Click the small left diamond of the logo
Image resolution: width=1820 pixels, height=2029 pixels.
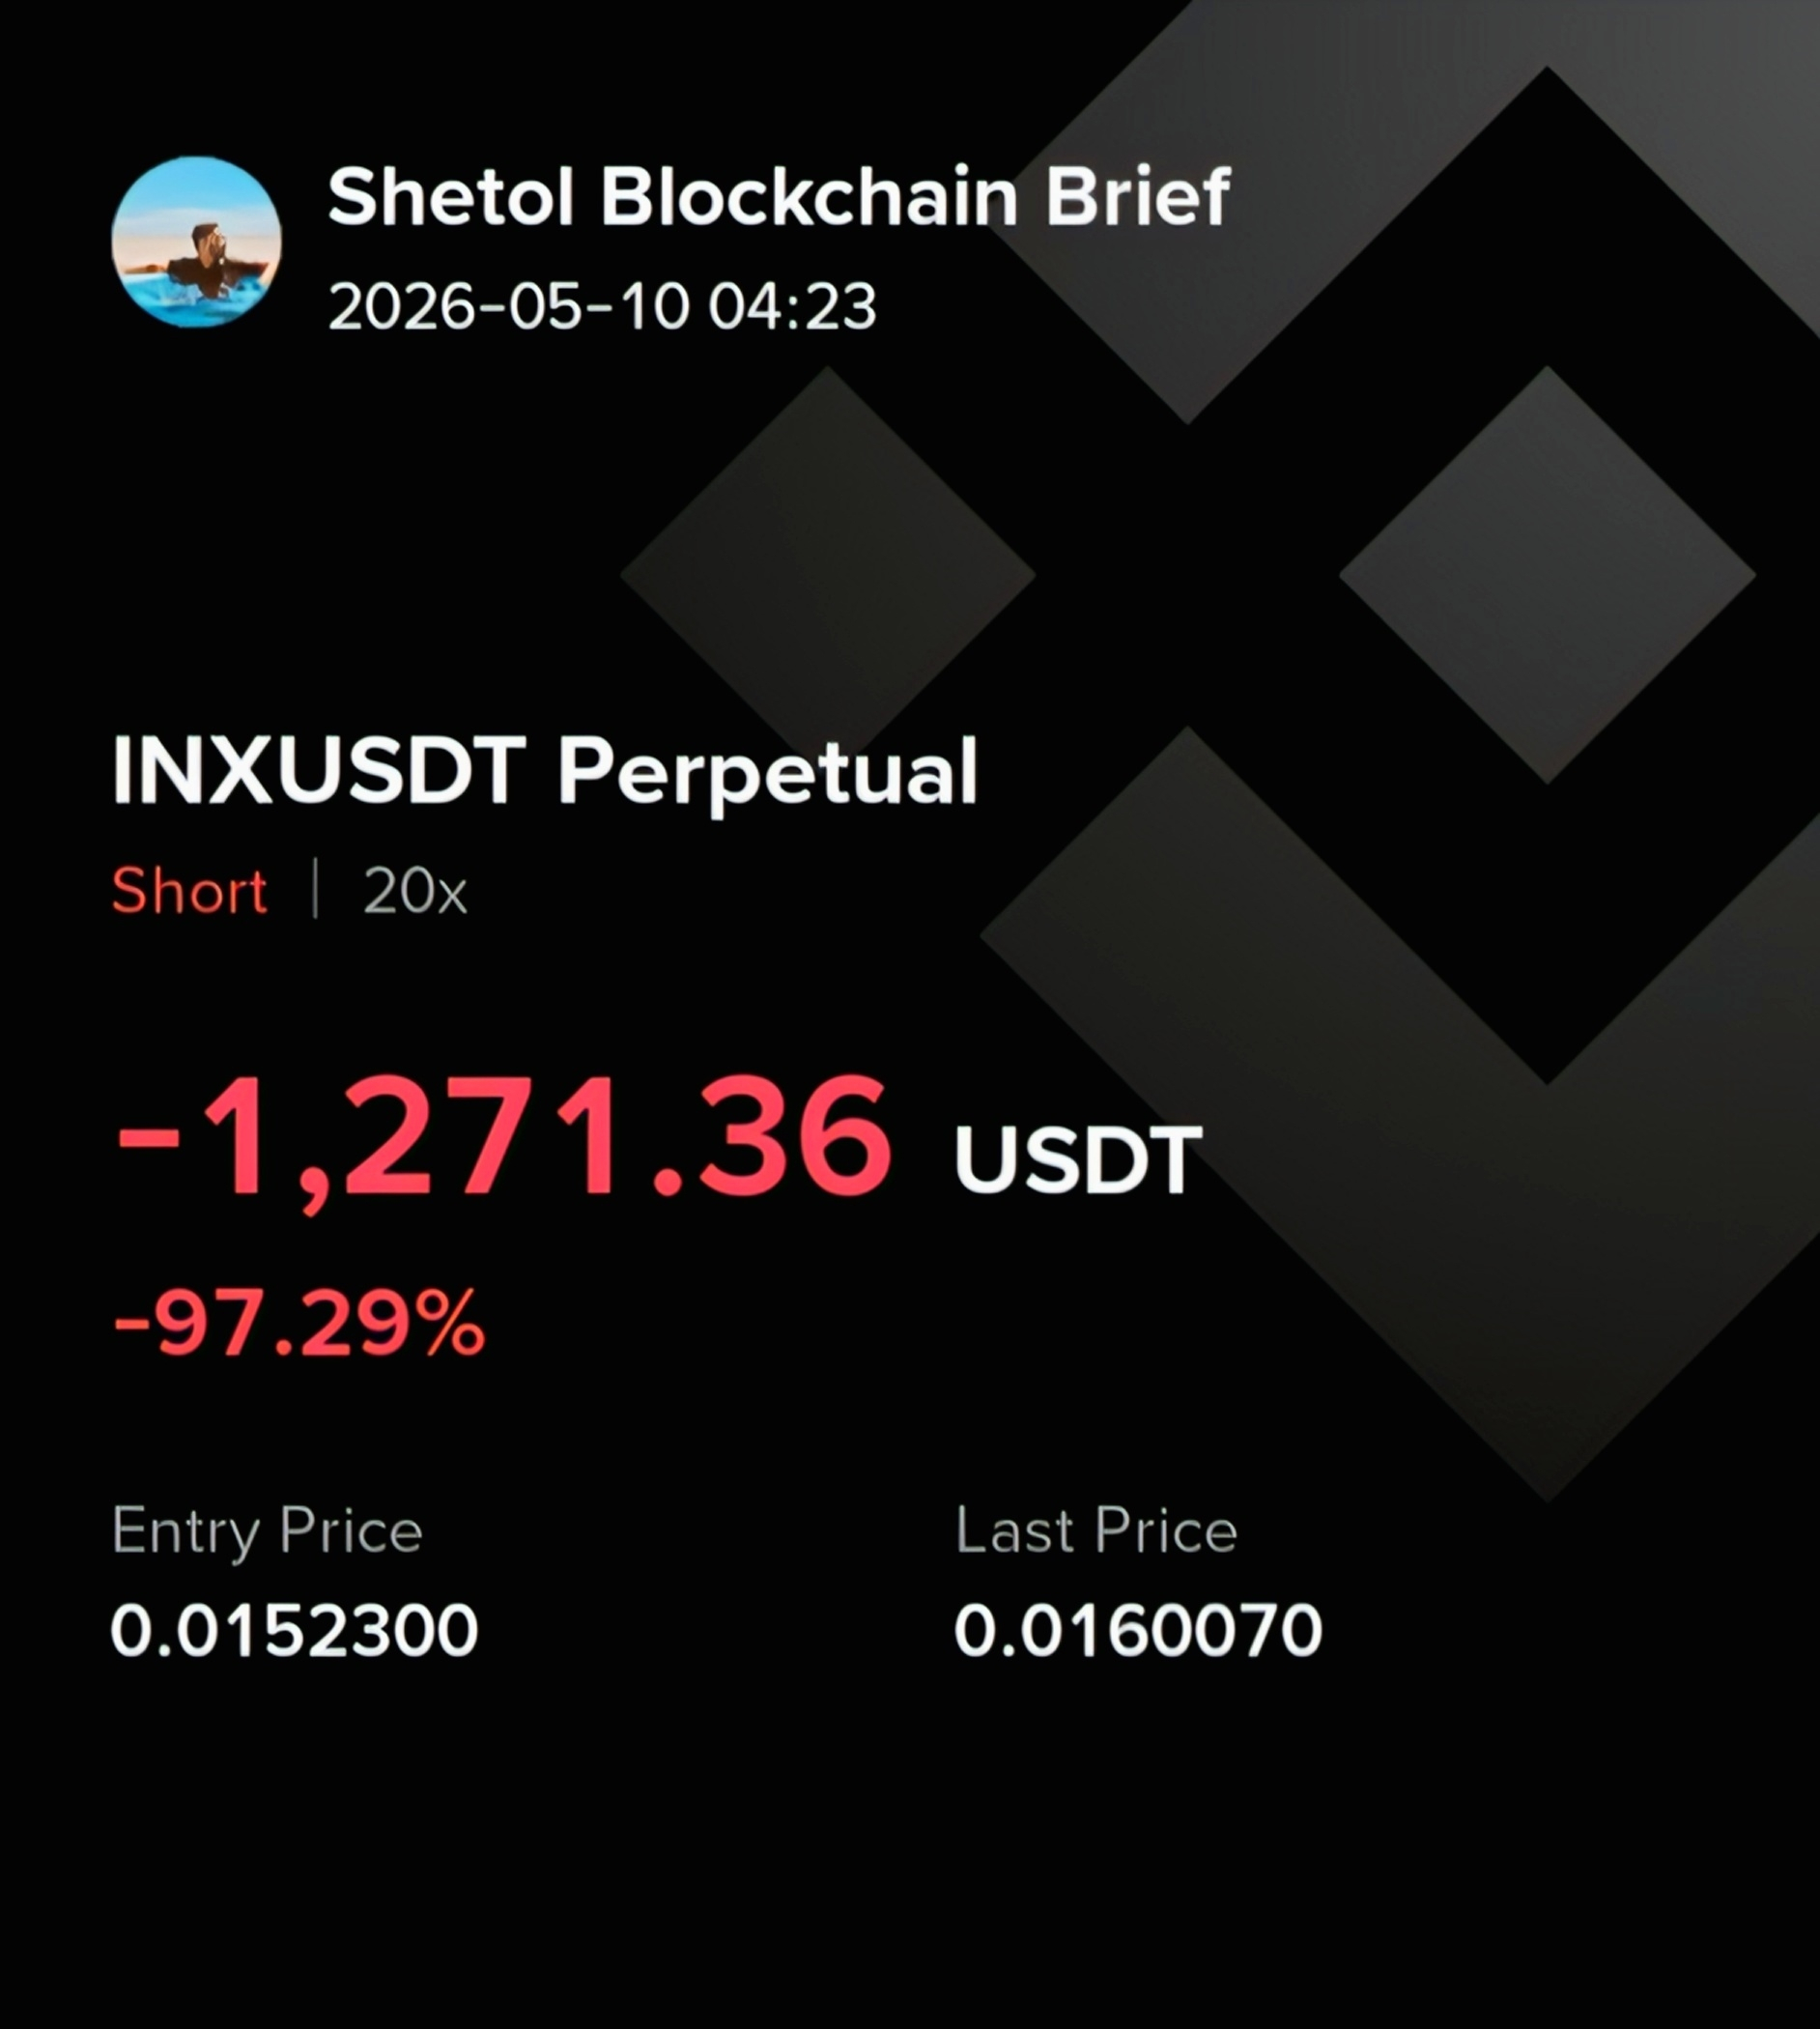(x=828, y=574)
